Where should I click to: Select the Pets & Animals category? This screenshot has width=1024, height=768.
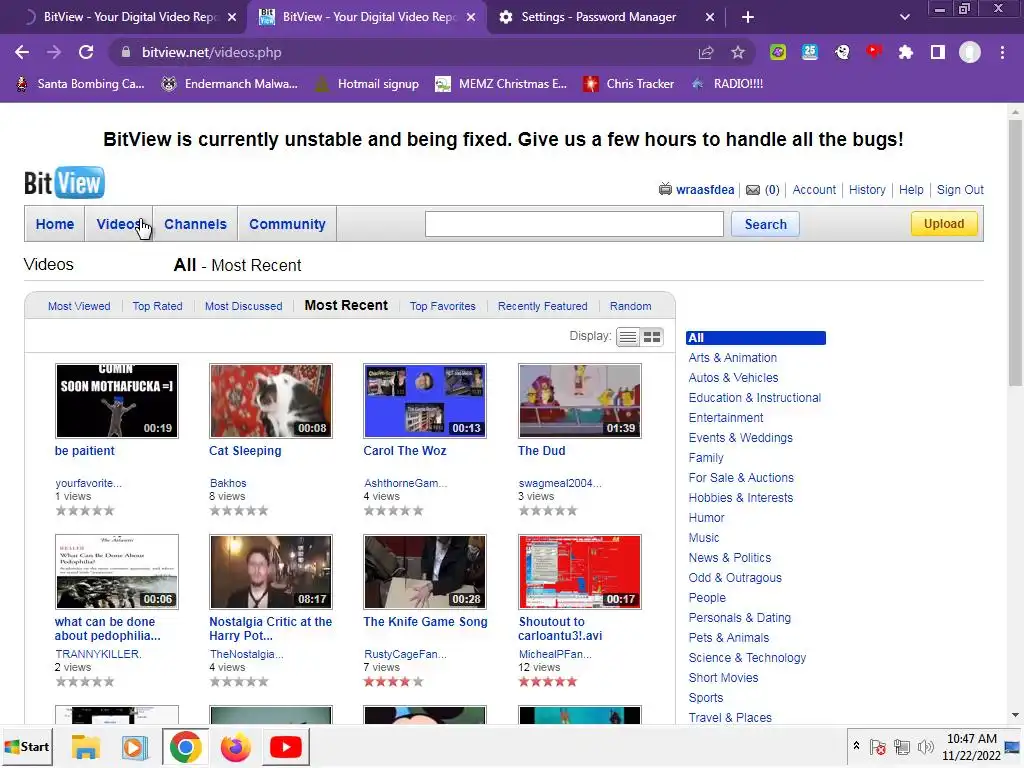(x=729, y=638)
